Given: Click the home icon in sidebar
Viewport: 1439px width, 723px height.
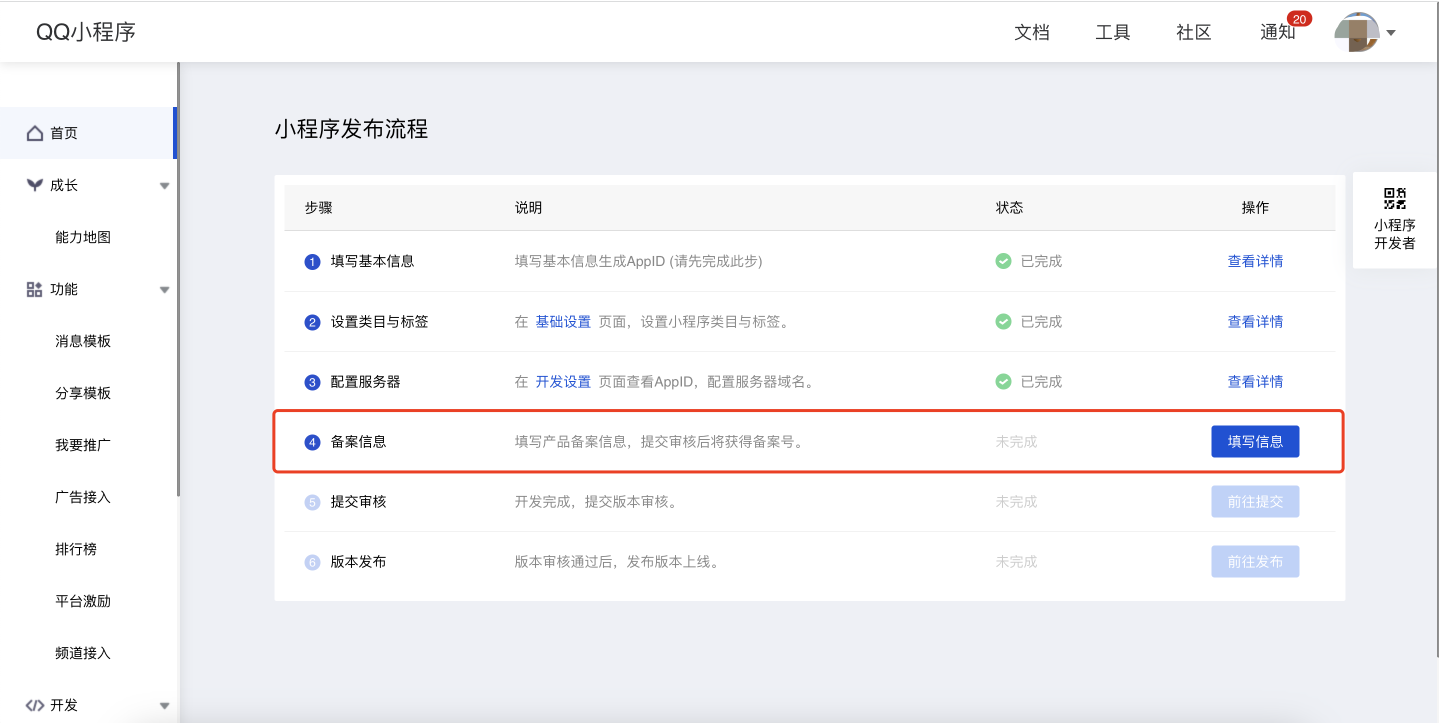Looking at the screenshot, I should click(35, 133).
